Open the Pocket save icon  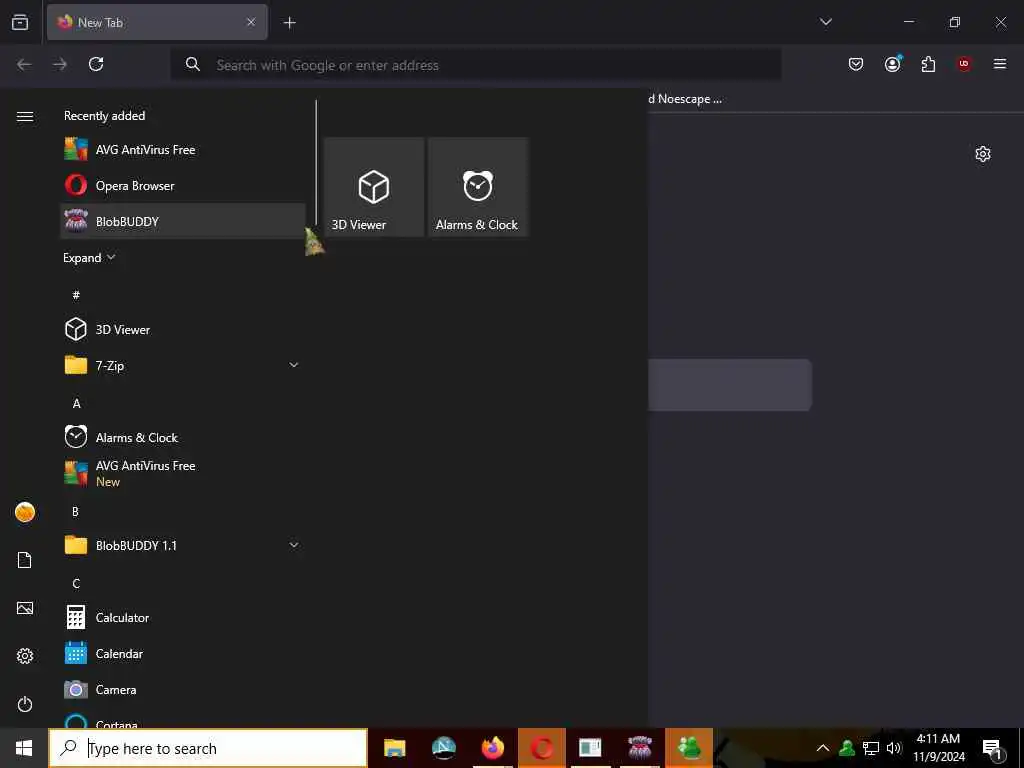tap(856, 64)
